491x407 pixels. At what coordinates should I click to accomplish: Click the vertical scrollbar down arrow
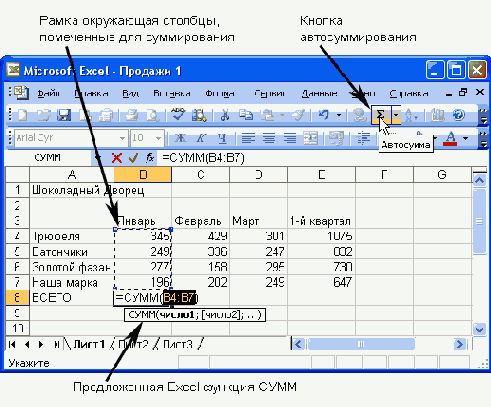coord(479,329)
